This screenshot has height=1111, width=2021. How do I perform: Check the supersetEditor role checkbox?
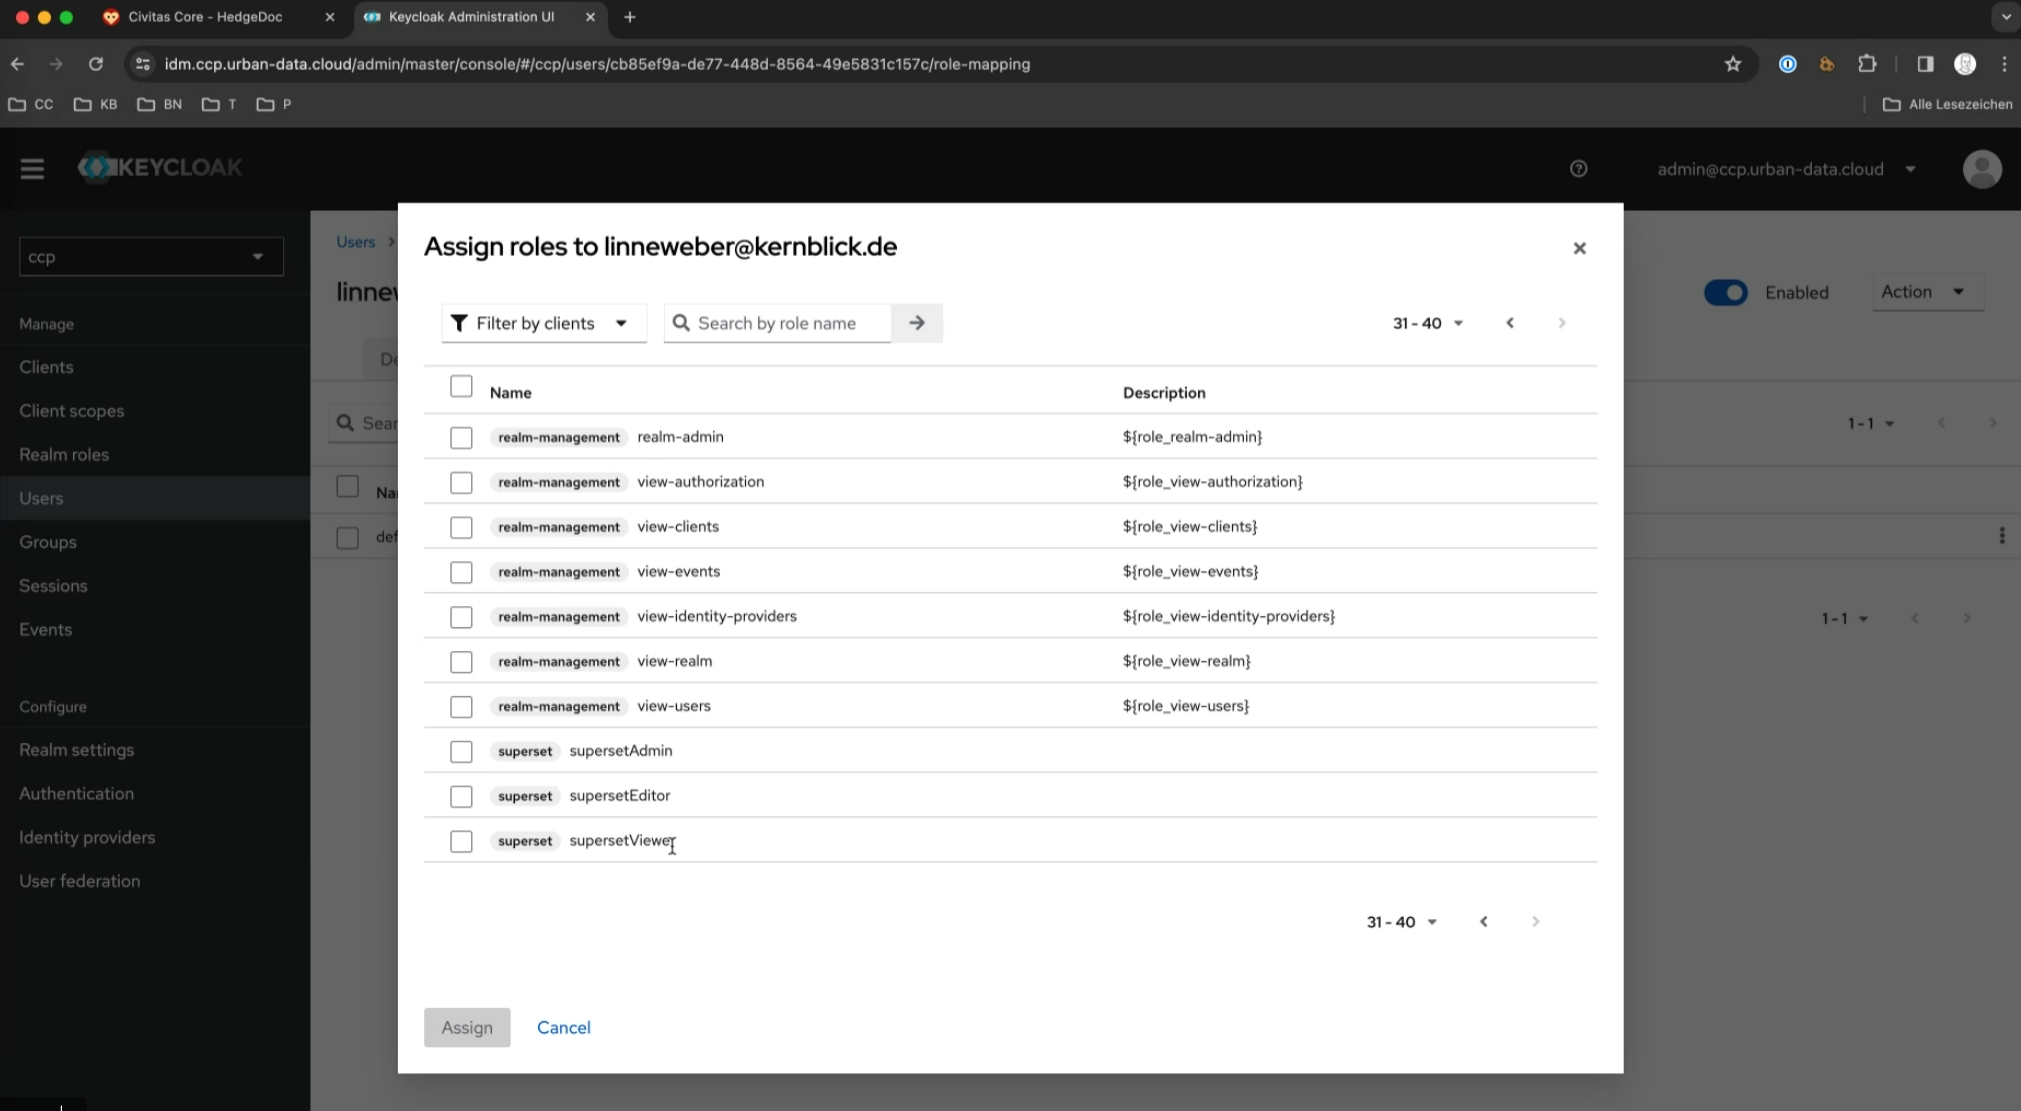pyautogui.click(x=461, y=797)
